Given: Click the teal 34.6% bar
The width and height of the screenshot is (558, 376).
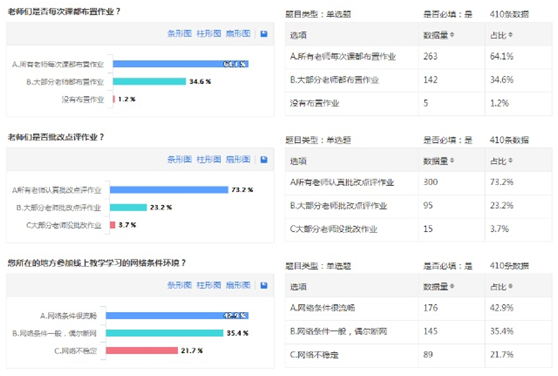Looking at the screenshot, I should (149, 81).
